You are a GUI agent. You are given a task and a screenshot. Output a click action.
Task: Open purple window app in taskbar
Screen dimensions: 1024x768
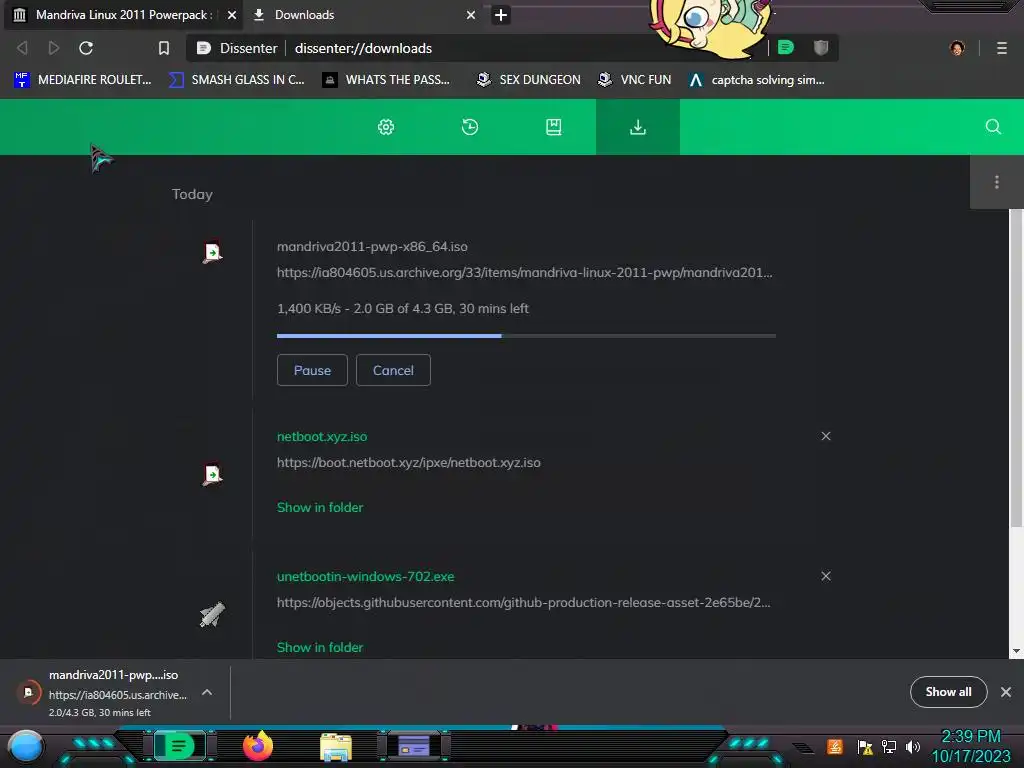click(x=414, y=746)
